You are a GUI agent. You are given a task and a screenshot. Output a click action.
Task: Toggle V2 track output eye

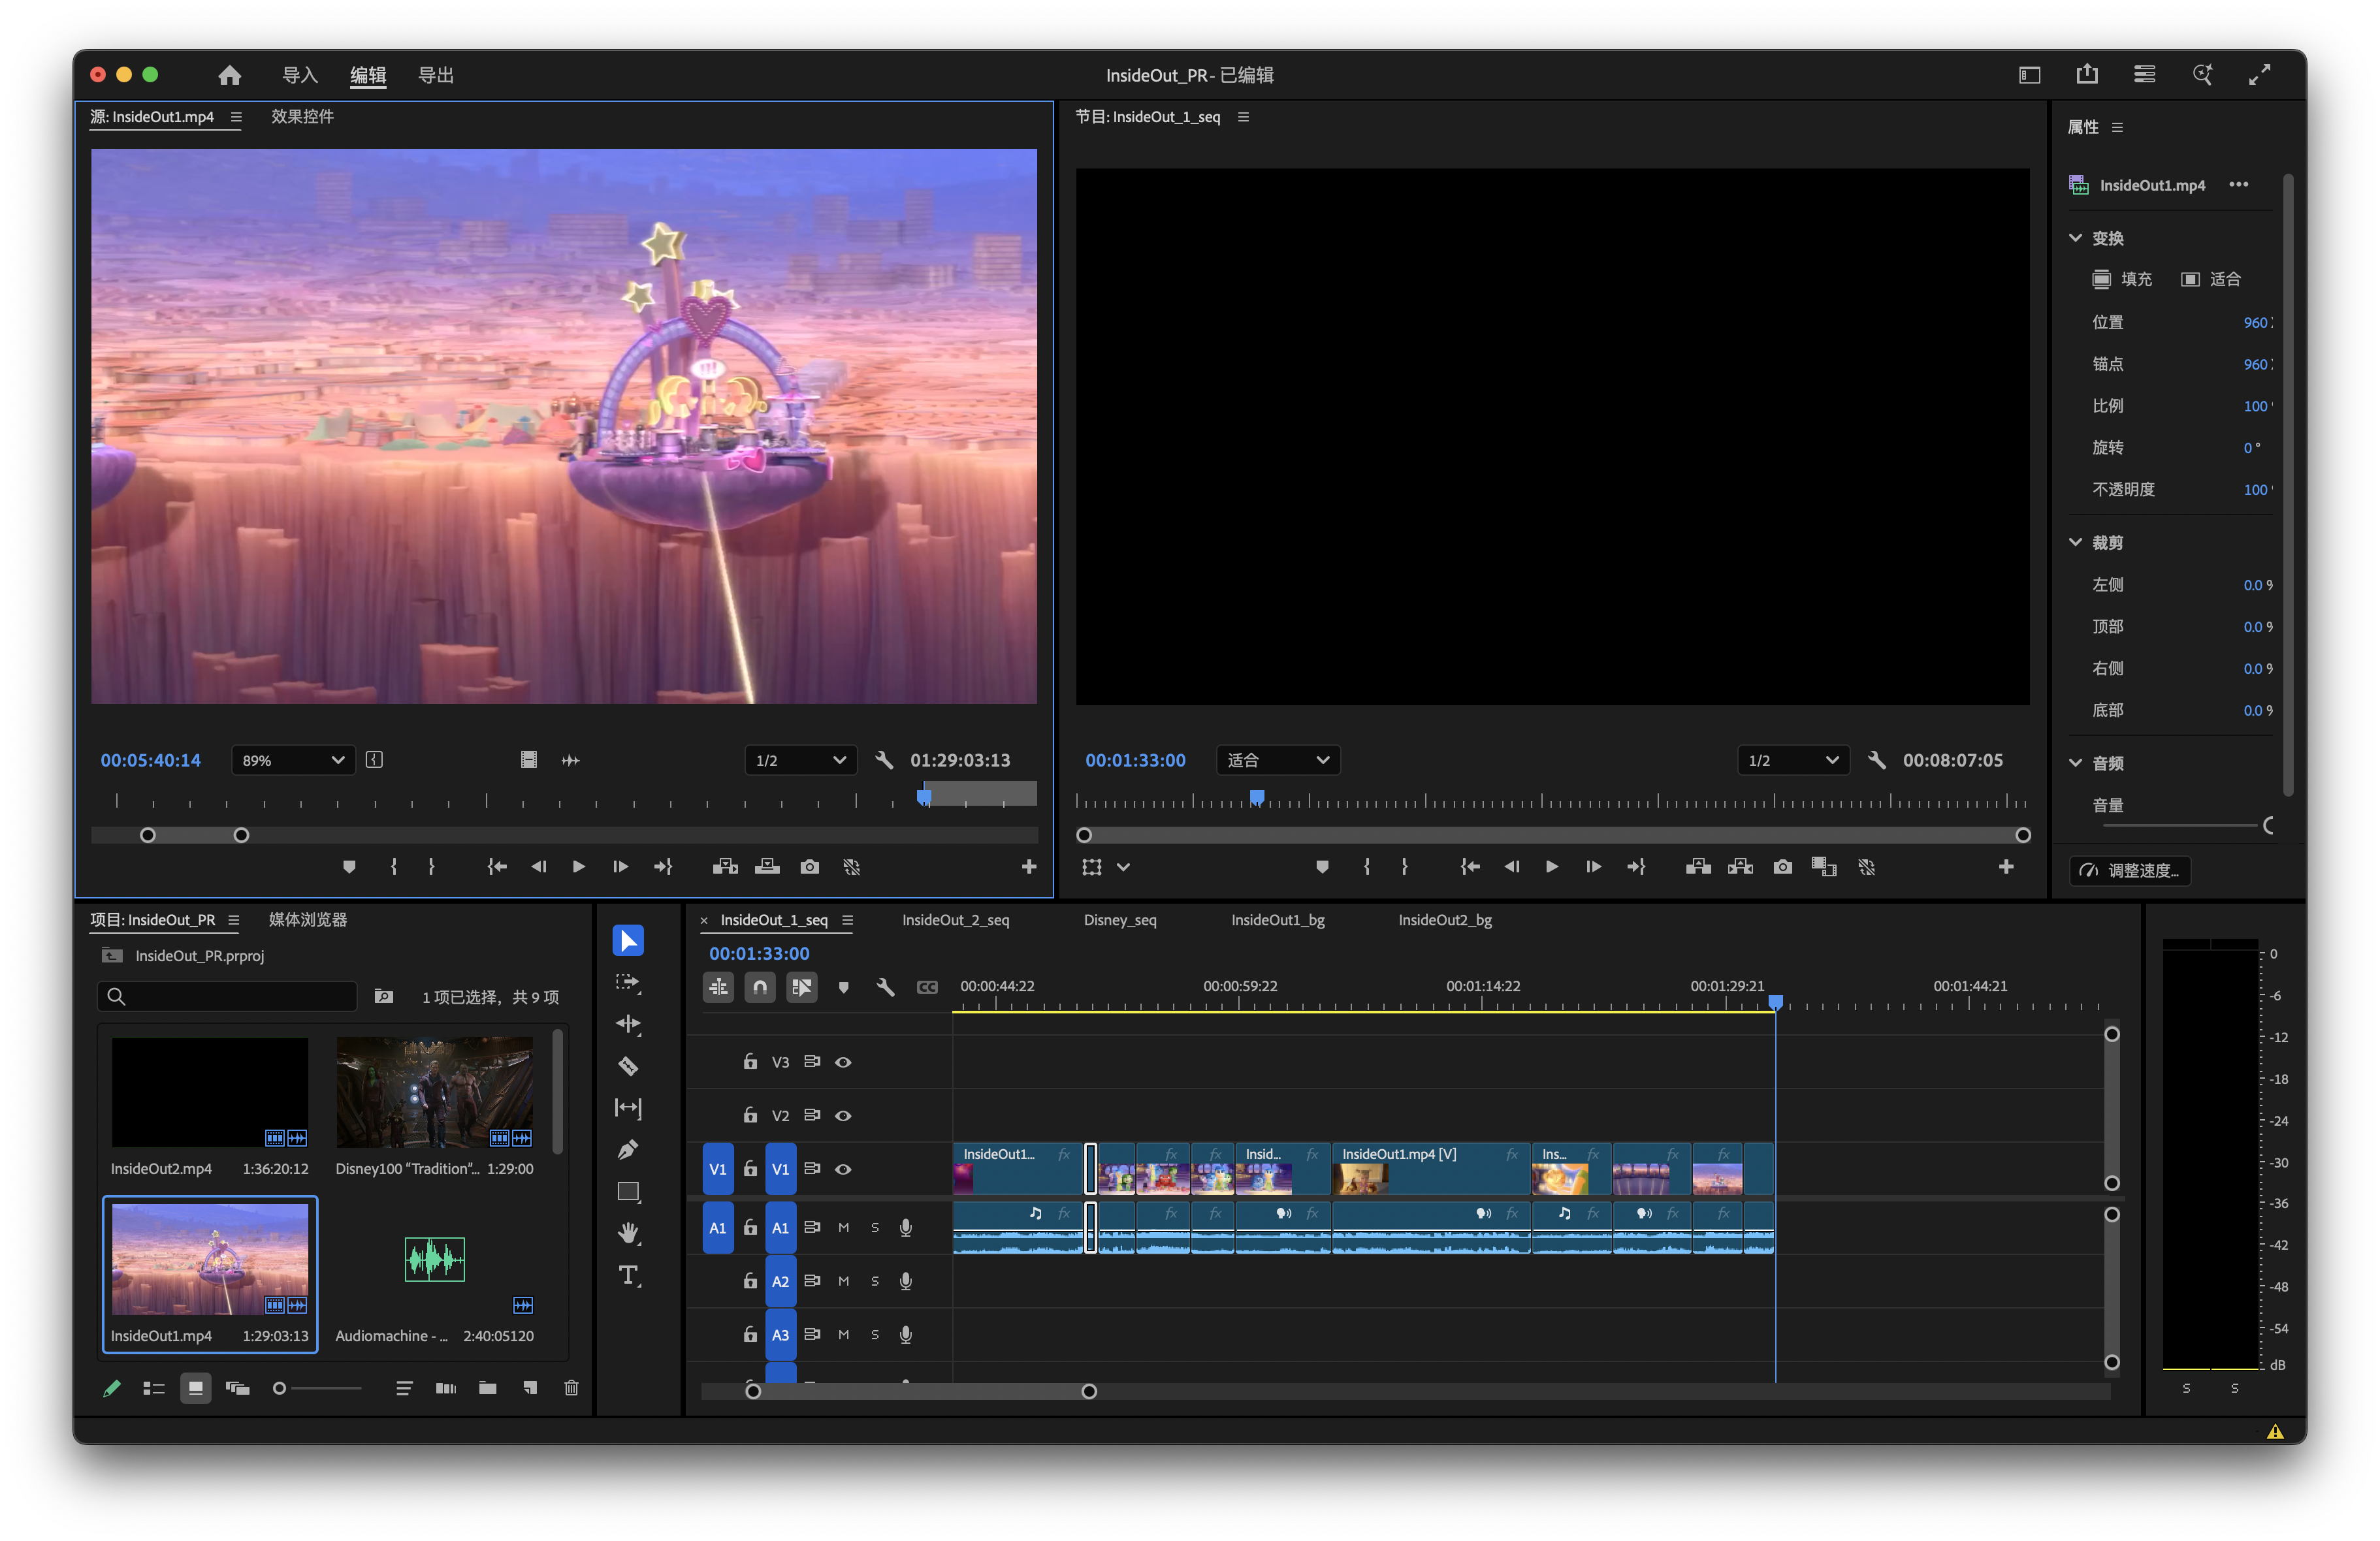pos(843,1115)
